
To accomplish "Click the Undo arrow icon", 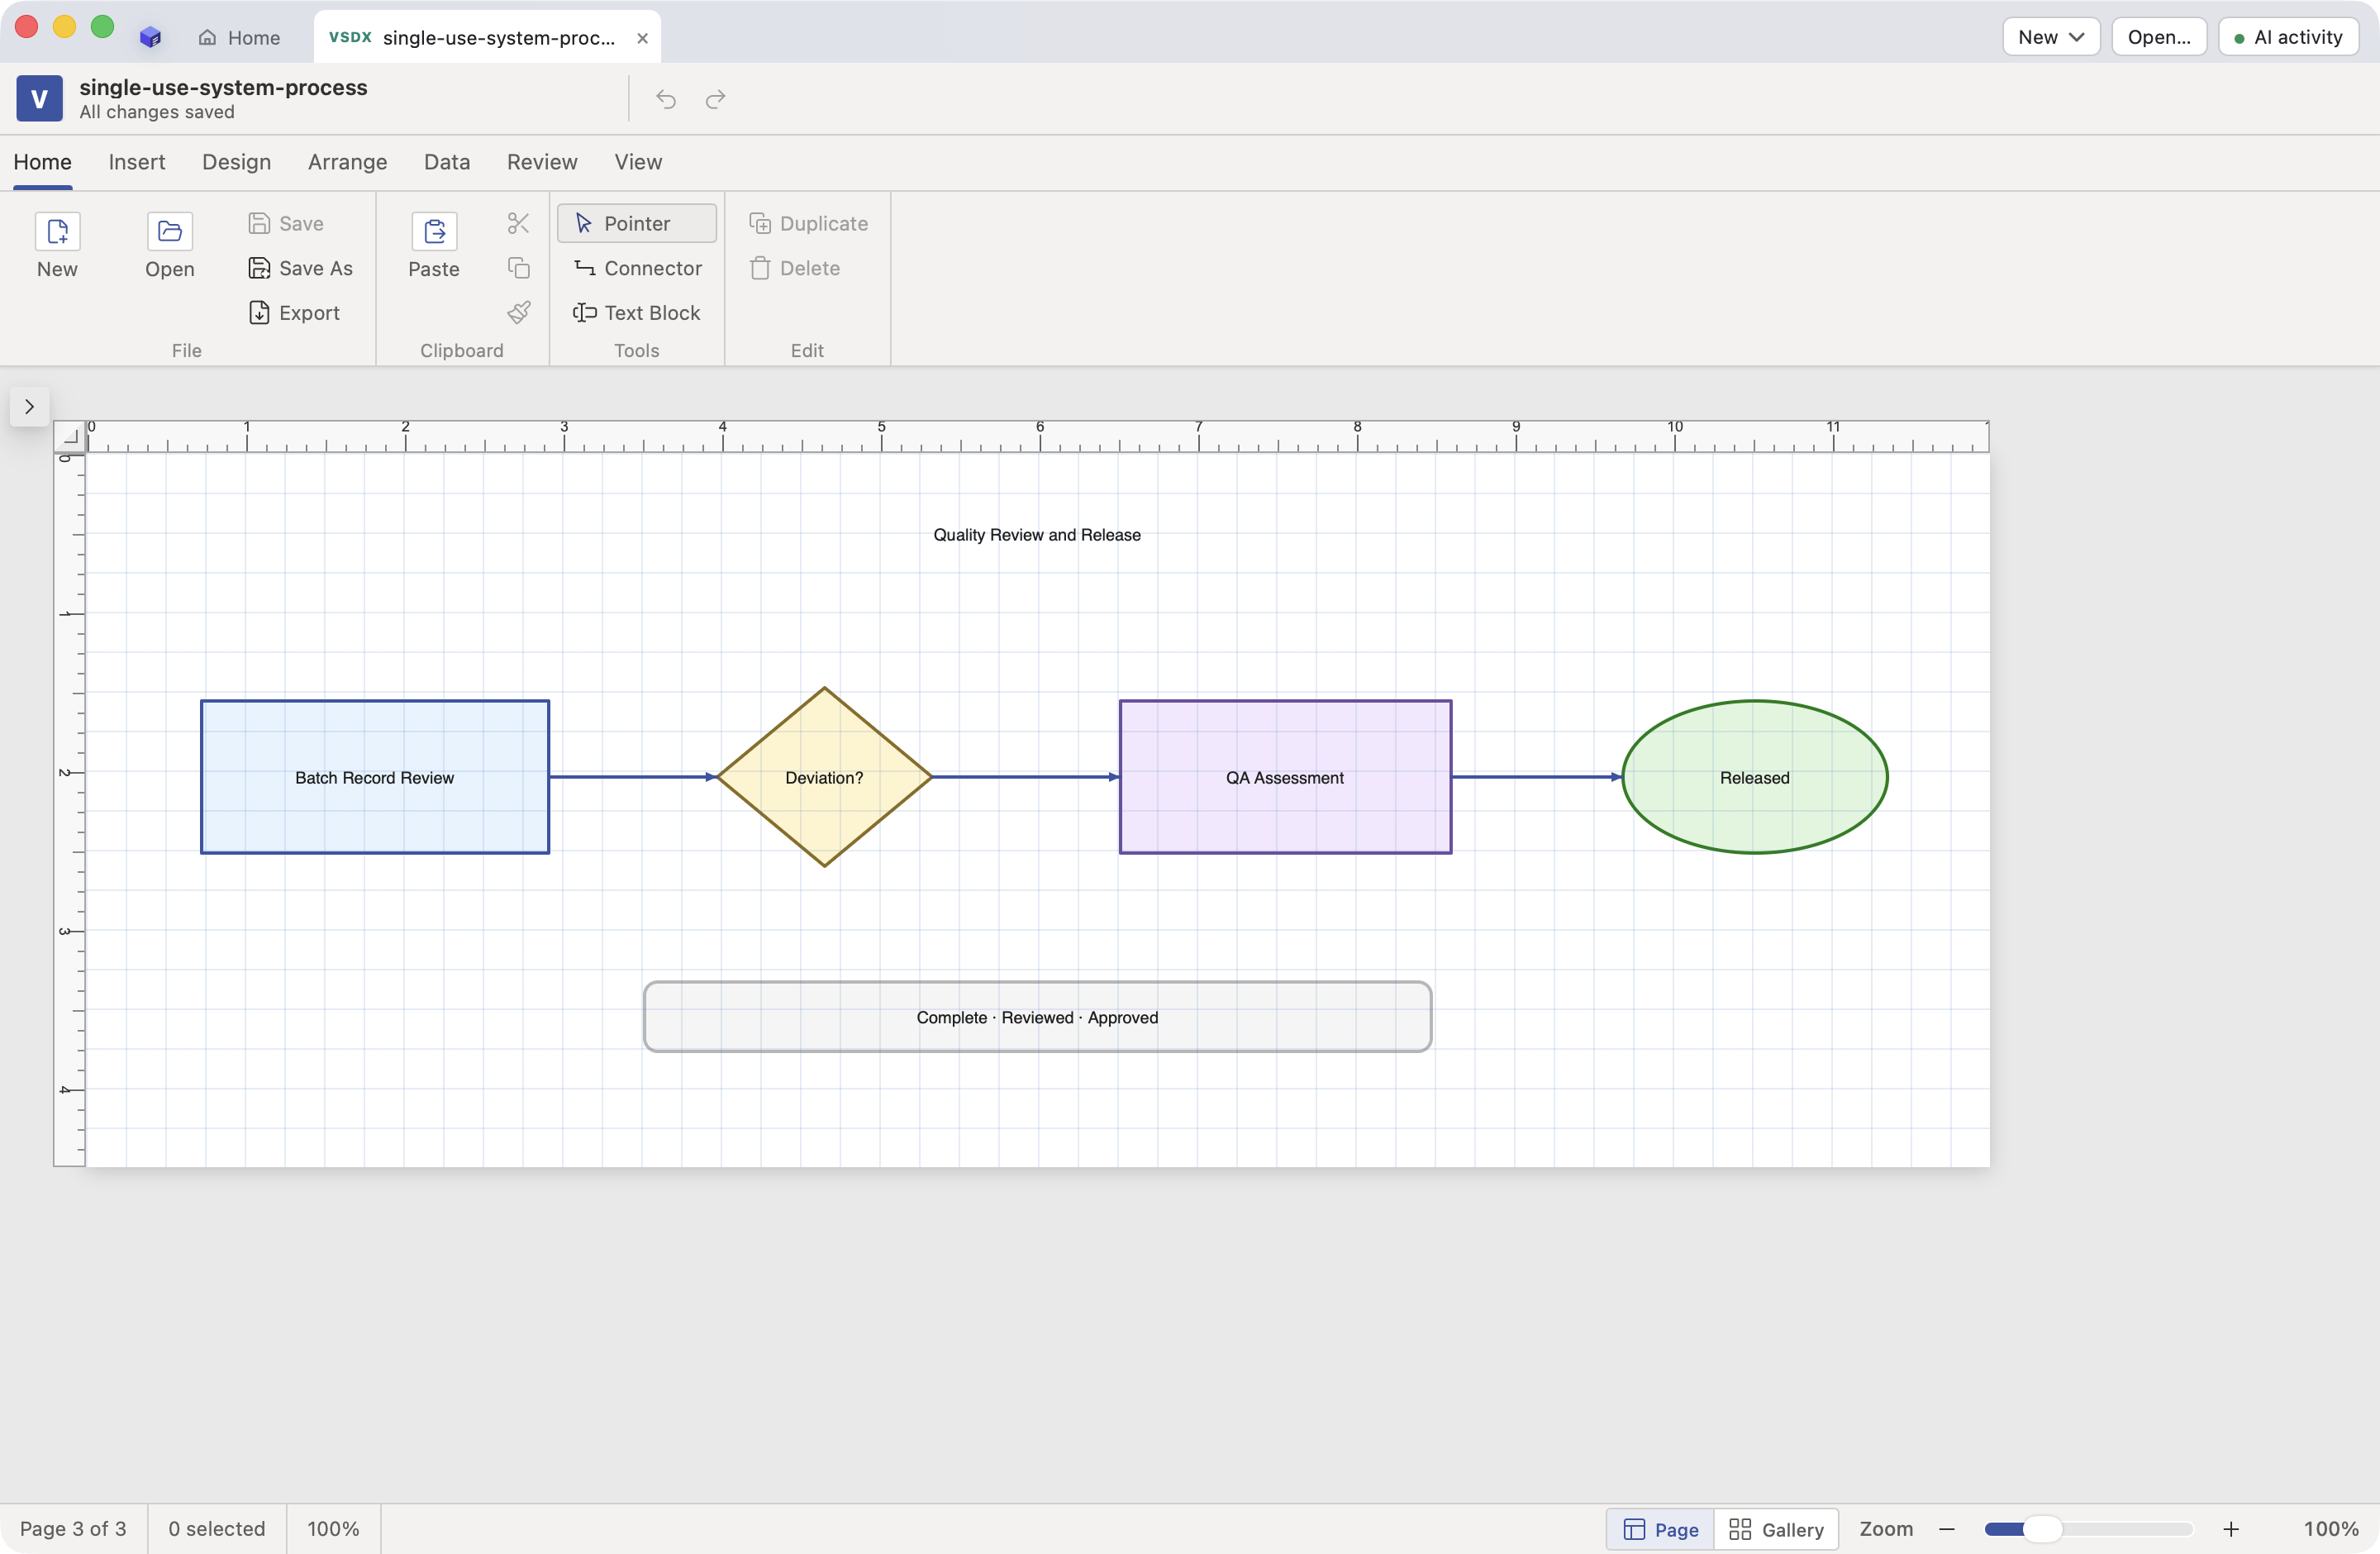I will [x=666, y=99].
